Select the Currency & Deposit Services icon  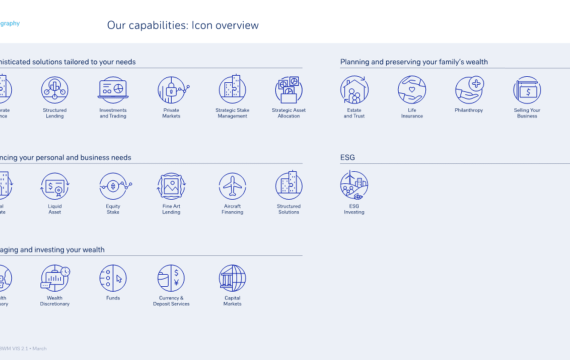(x=171, y=278)
